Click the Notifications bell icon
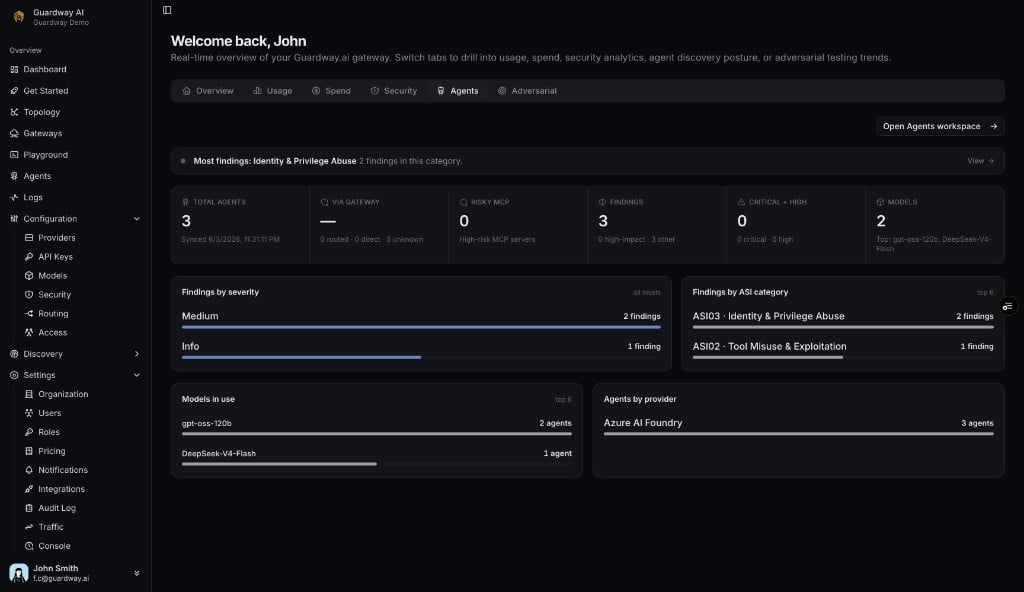This screenshot has height=592, width=1024. [29, 470]
